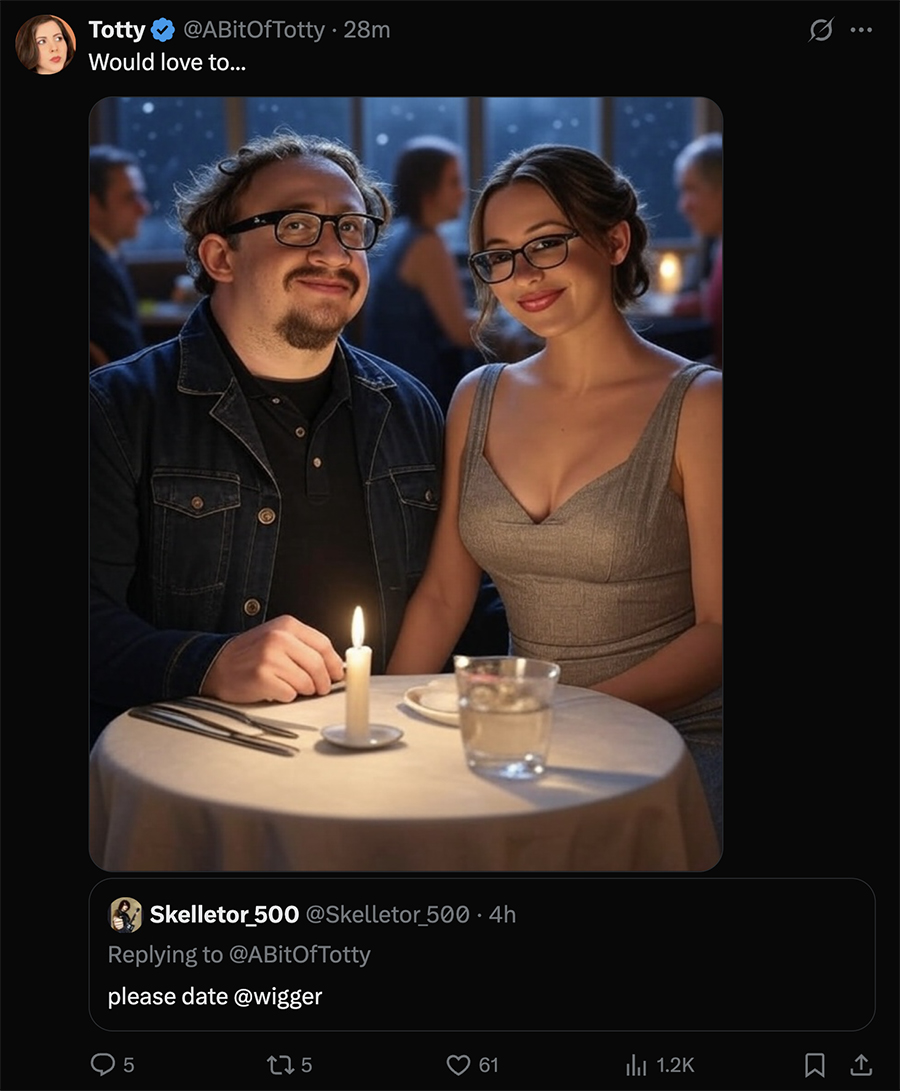Open the Totty display name link

tap(117, 30)
